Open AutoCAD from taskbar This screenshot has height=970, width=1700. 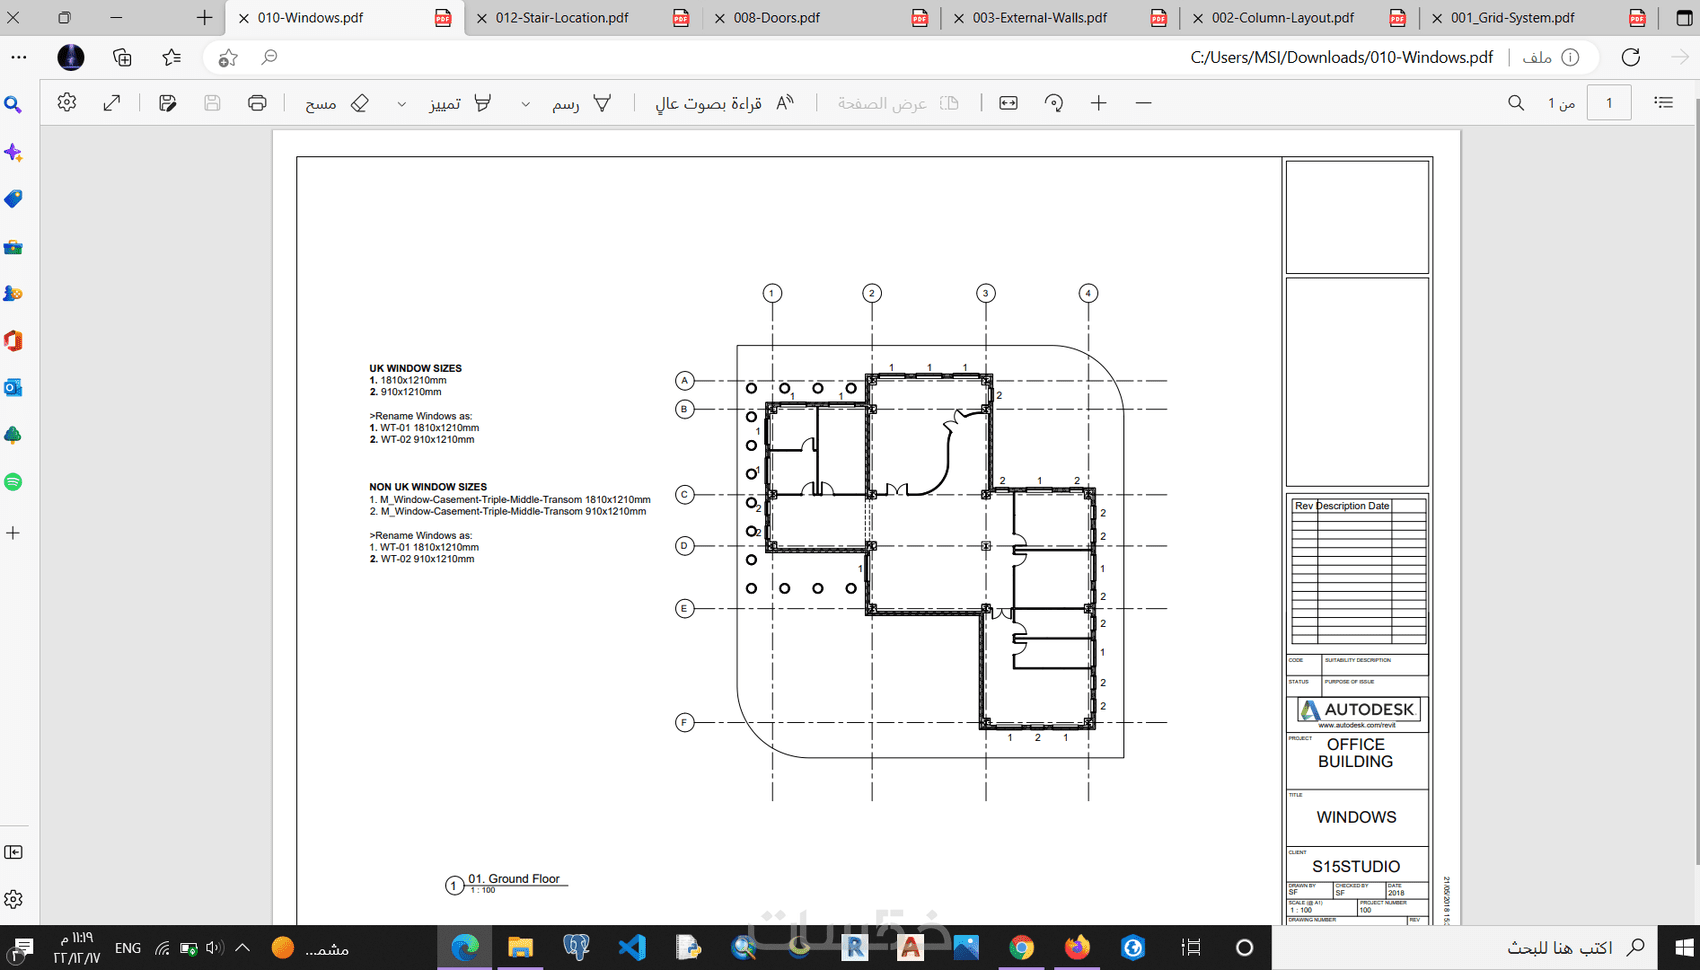click(911, 947)
